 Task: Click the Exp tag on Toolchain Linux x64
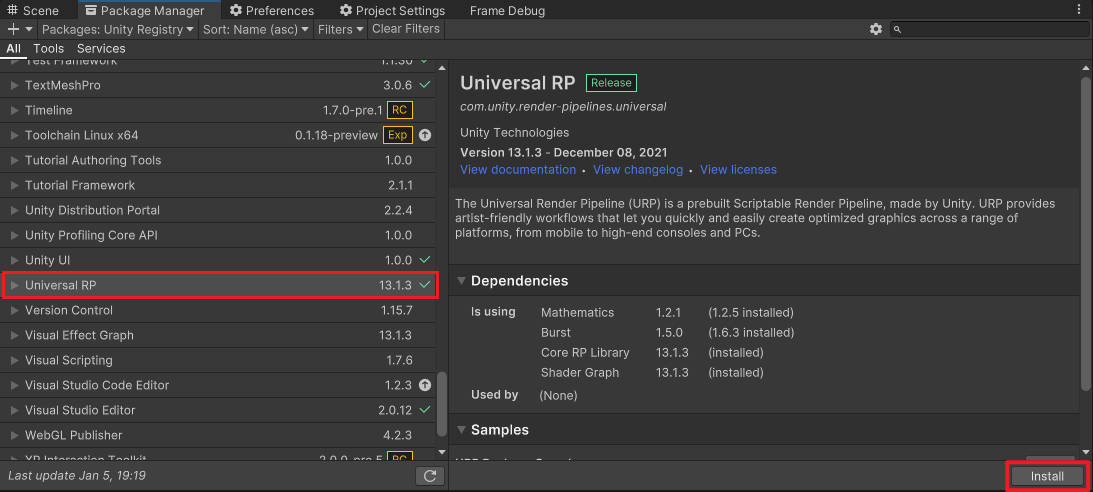[x=398, y=135]
